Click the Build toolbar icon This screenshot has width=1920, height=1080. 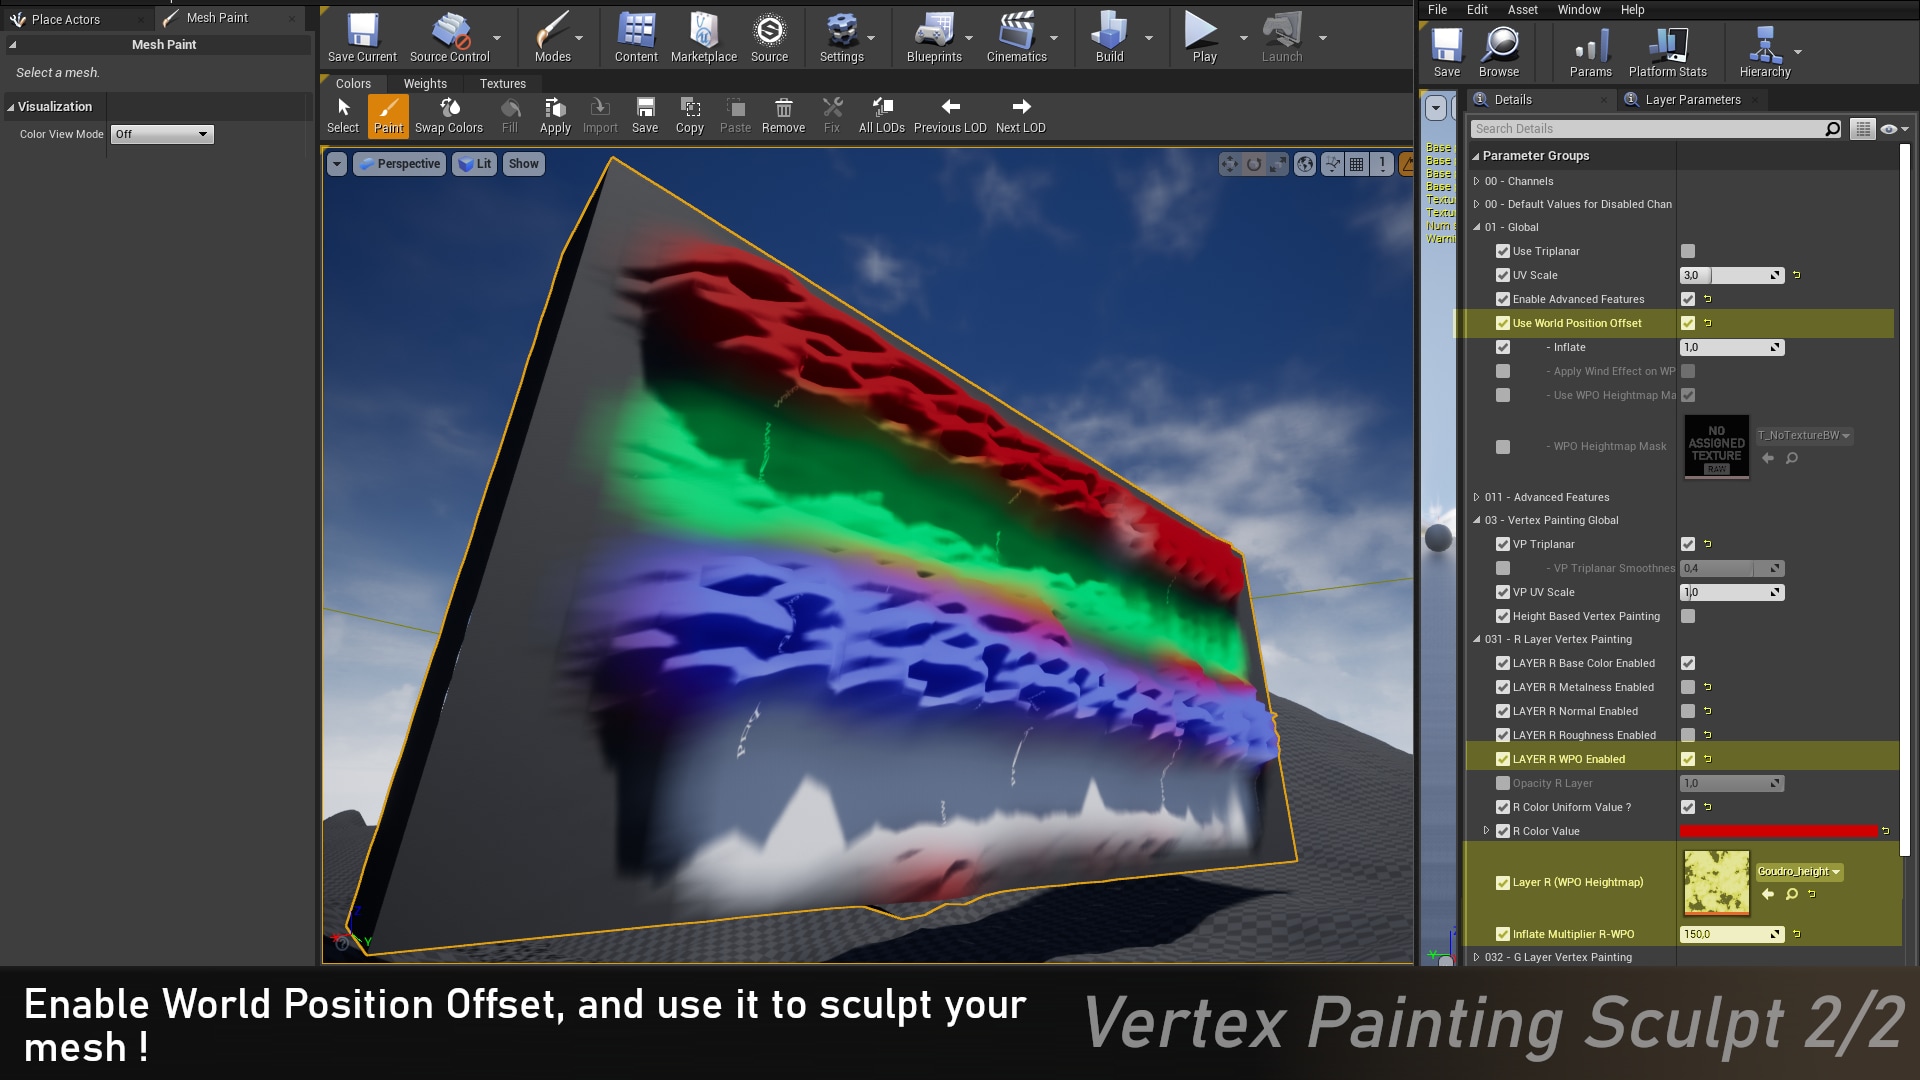pyautogui.click(x=1109, y=38)
